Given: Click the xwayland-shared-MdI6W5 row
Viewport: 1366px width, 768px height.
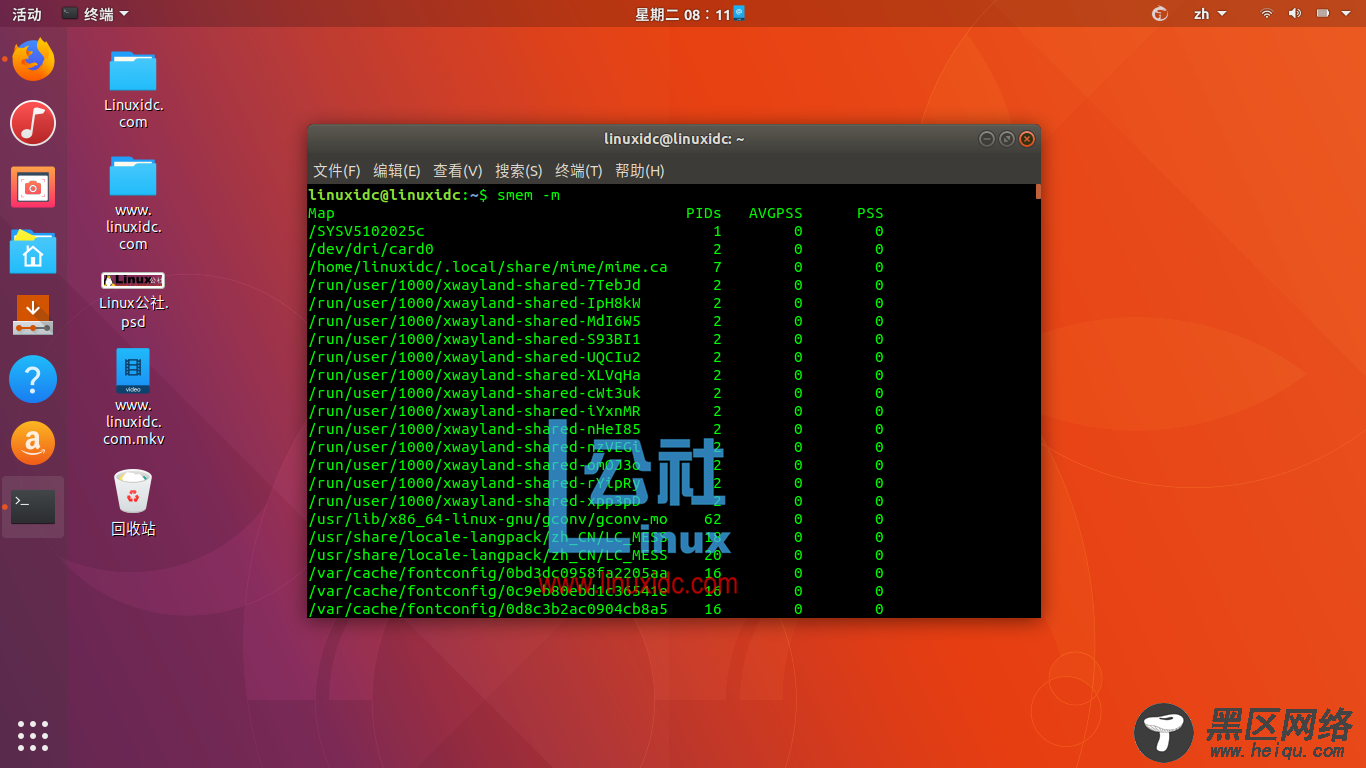Looking at the screenshot, I should (x=595, y=321).
